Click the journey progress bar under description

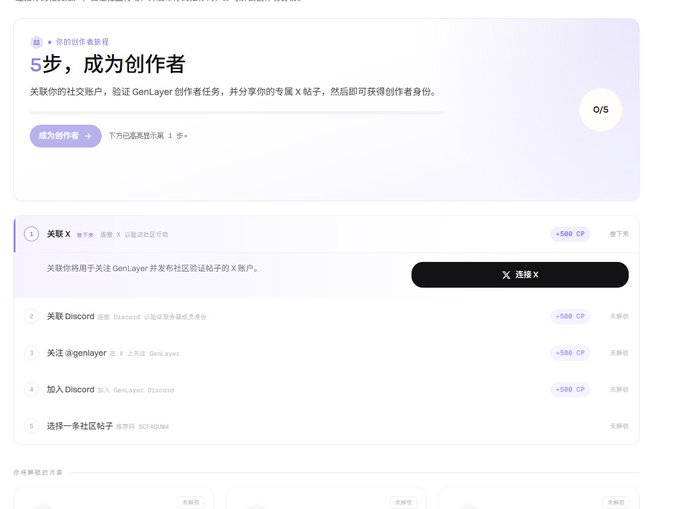[237, 113]
